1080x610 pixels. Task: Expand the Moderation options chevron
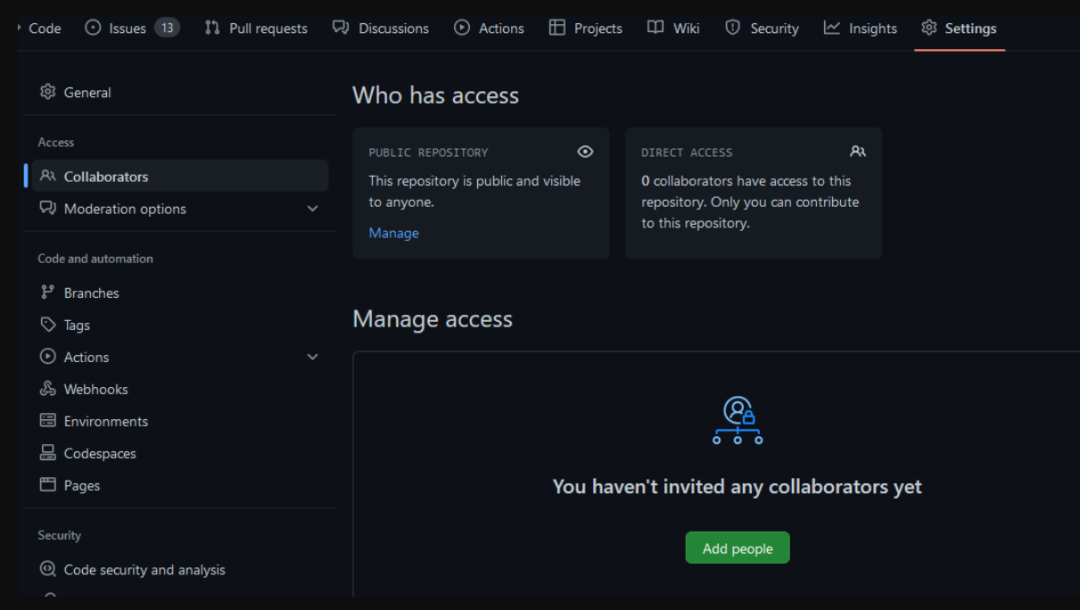313,209
